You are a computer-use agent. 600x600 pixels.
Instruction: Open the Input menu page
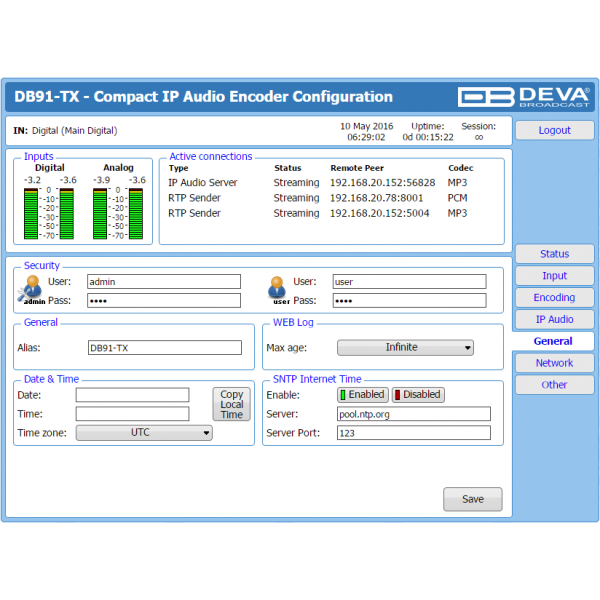pos(554,276)
